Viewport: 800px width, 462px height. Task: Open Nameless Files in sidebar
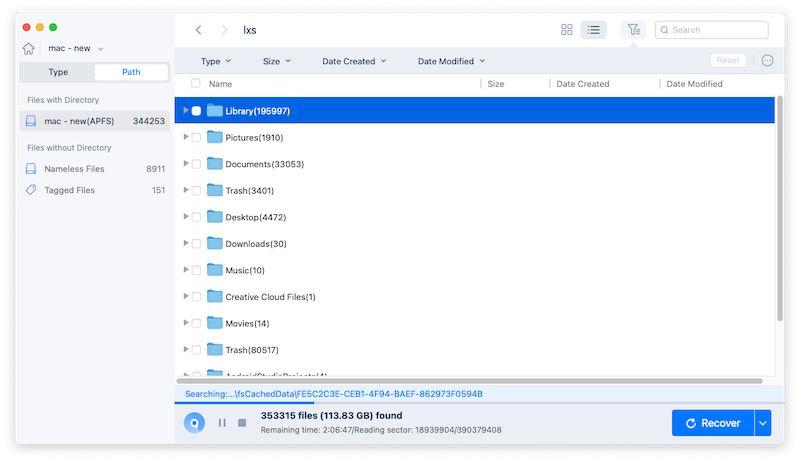tap(74, 169)
